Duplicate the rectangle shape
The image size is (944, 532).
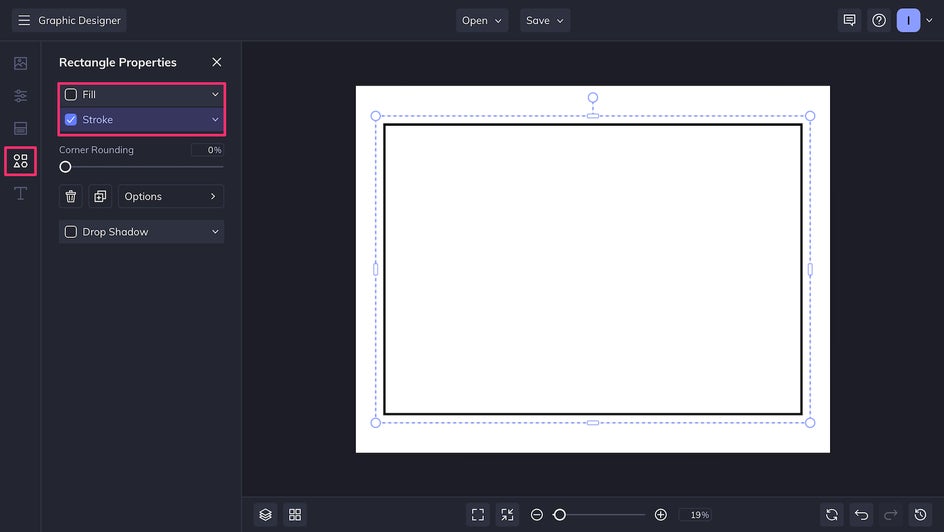pyautogui.click(x=100, y=196)
